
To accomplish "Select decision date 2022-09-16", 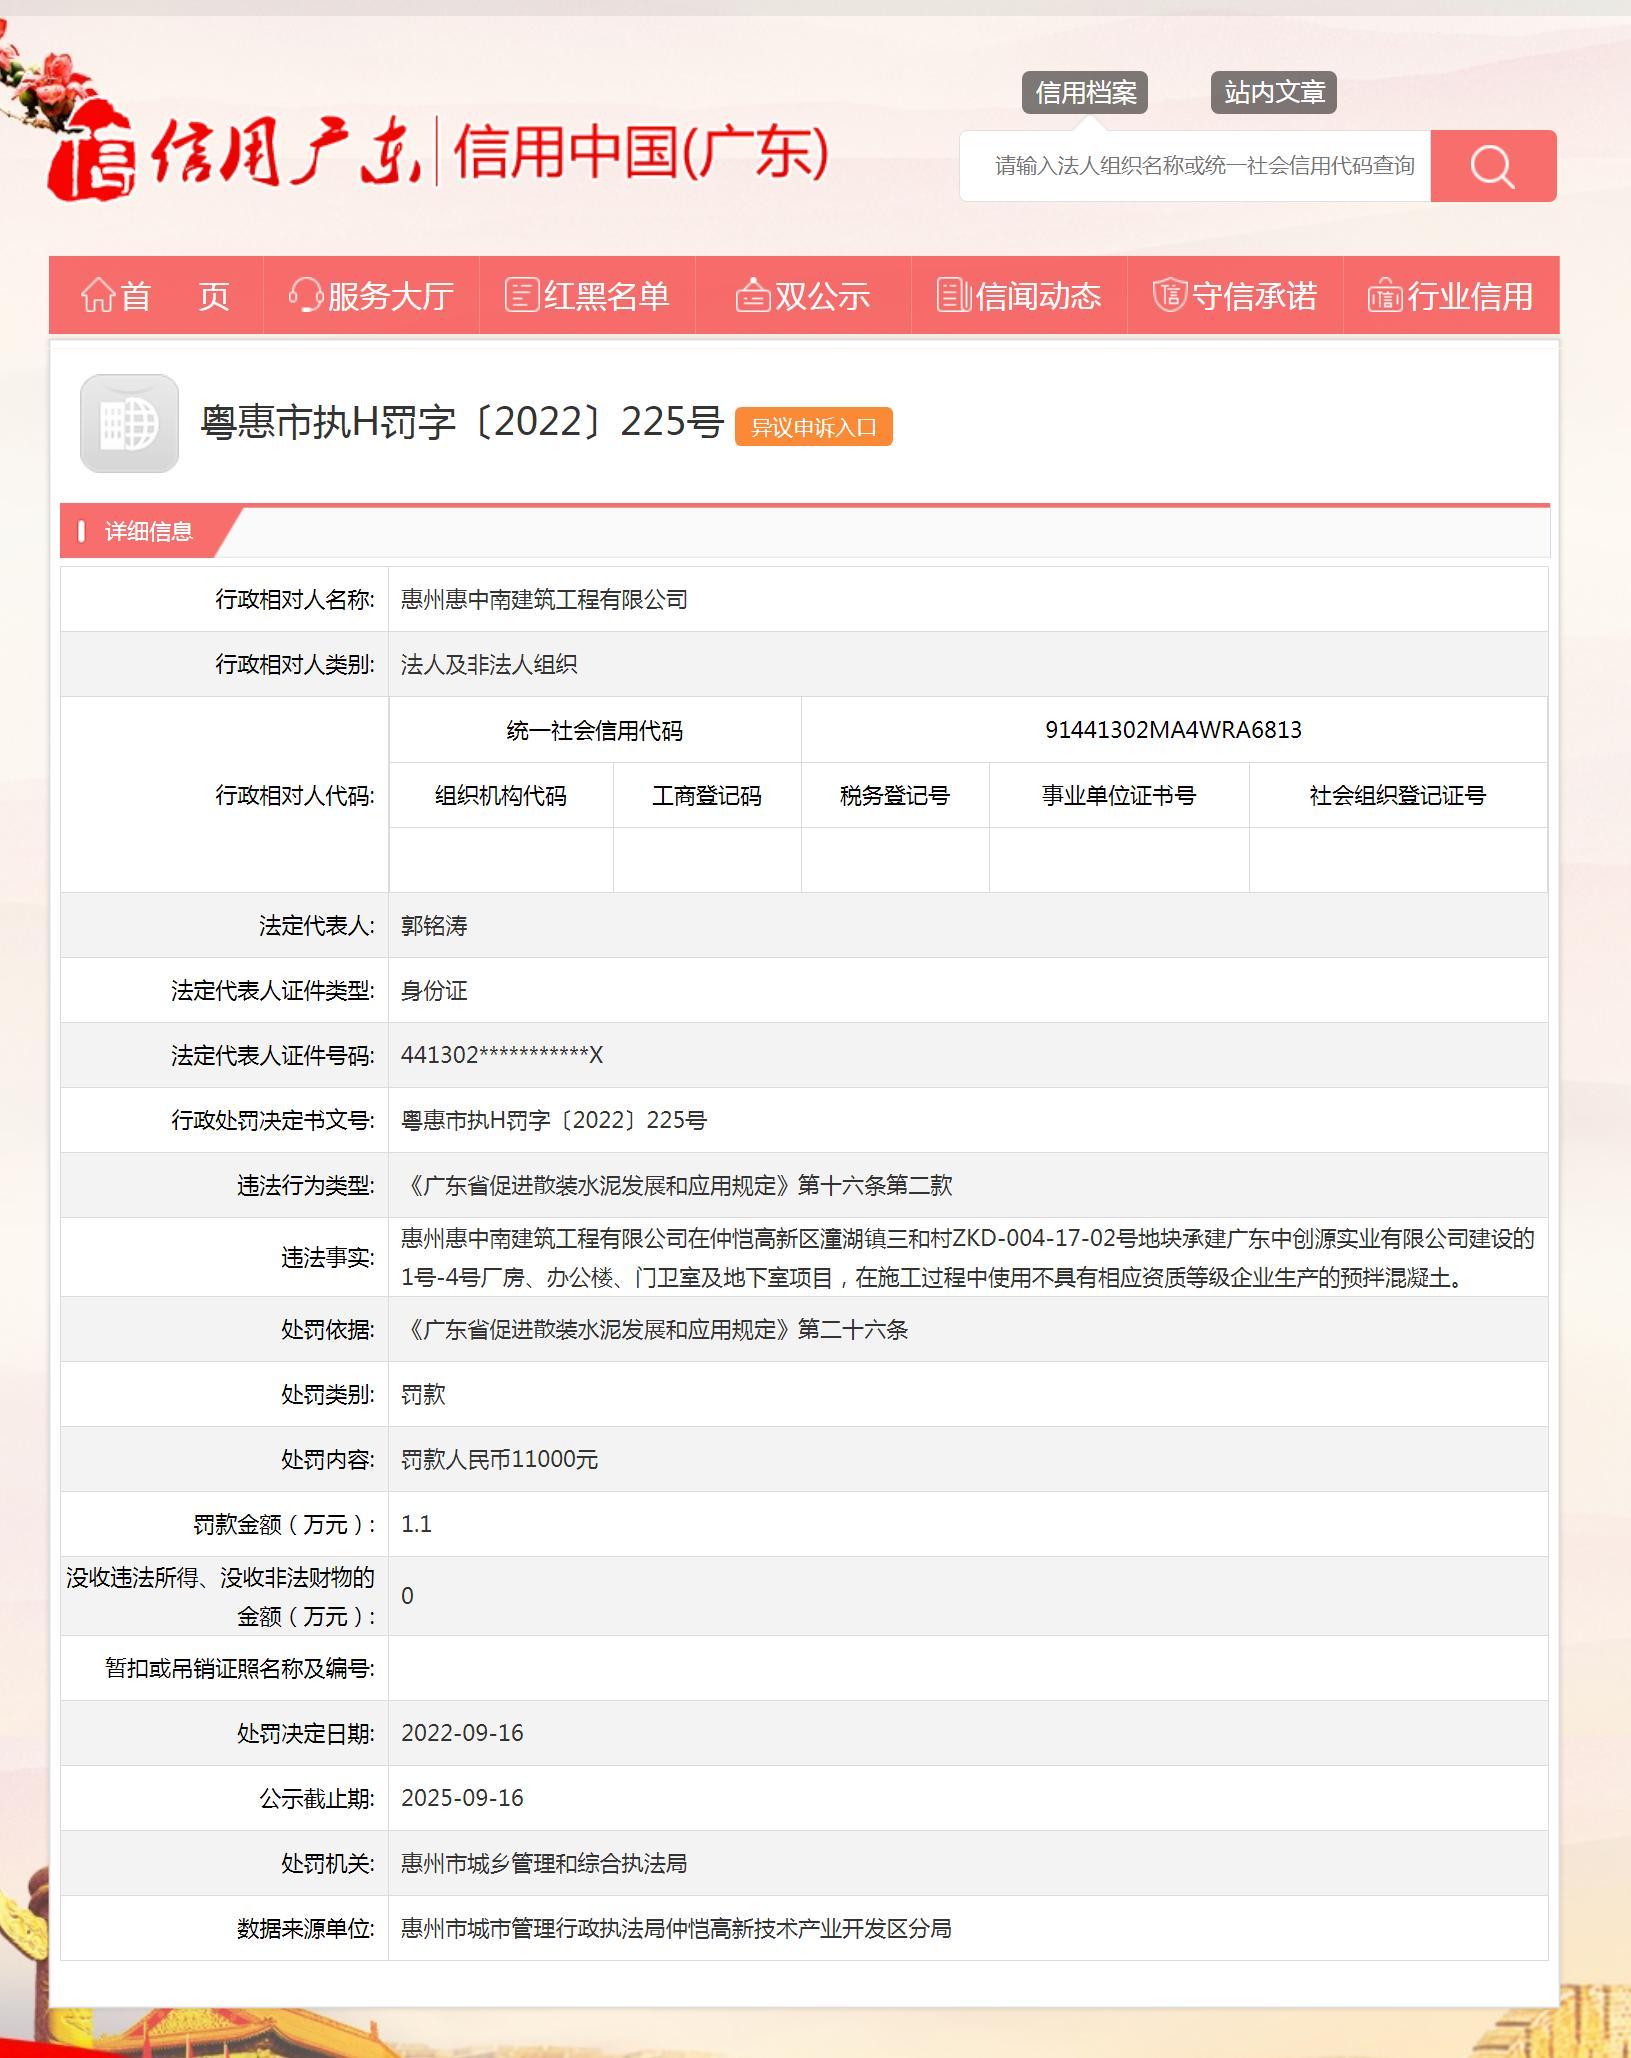I will 462,1734.
